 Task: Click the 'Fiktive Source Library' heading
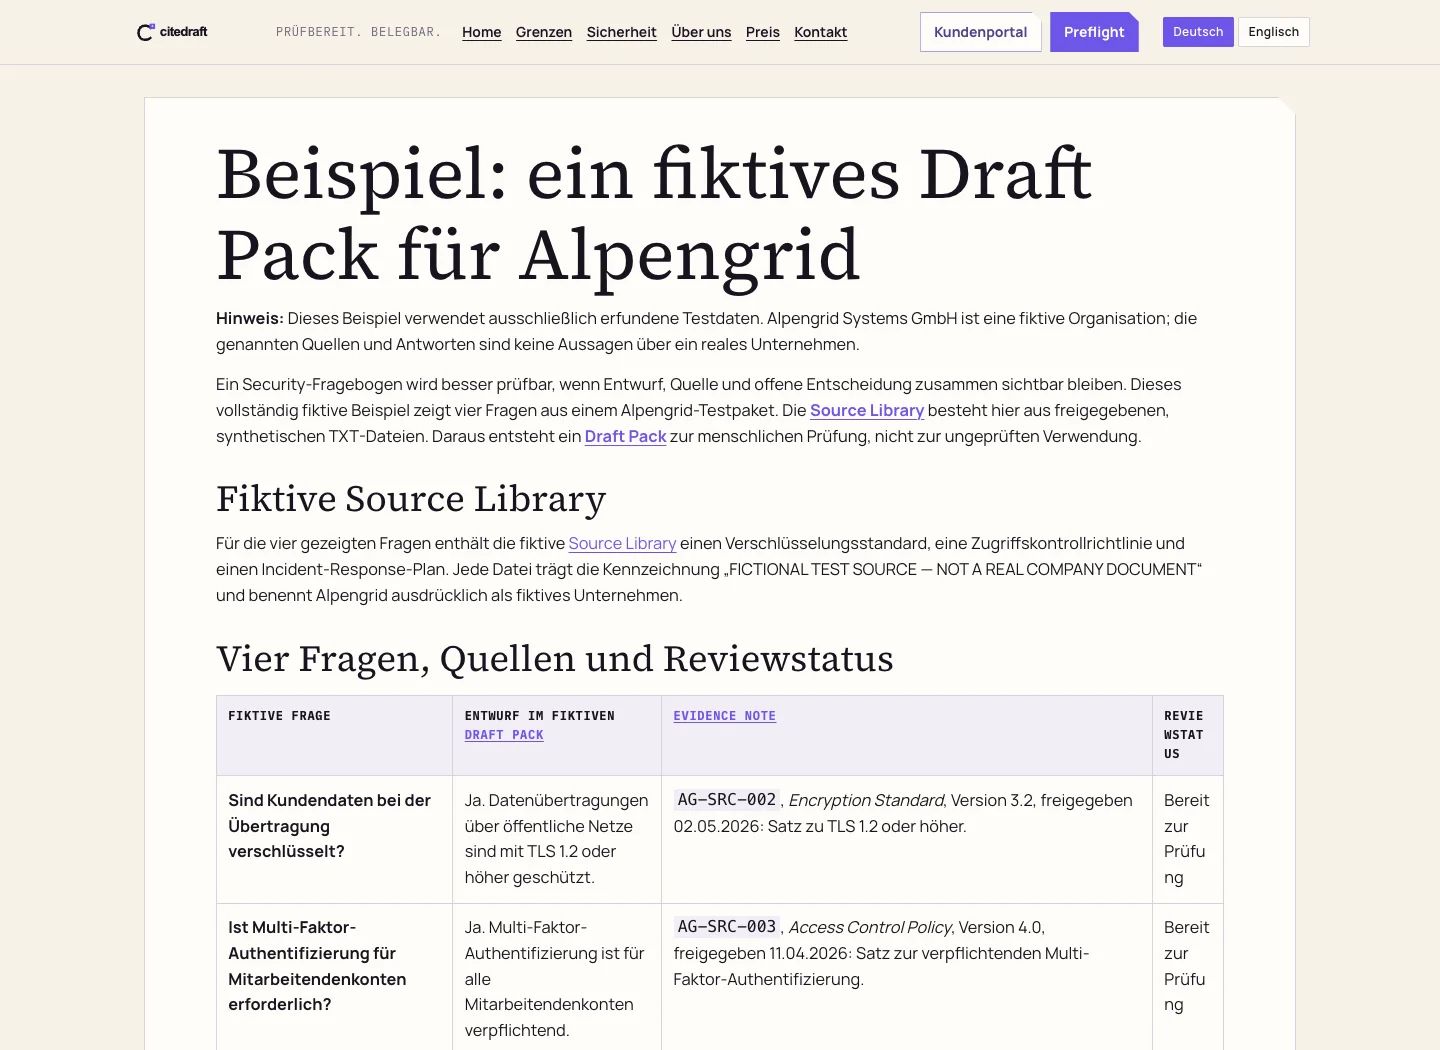pyautogui.click(x=411, y=499)
